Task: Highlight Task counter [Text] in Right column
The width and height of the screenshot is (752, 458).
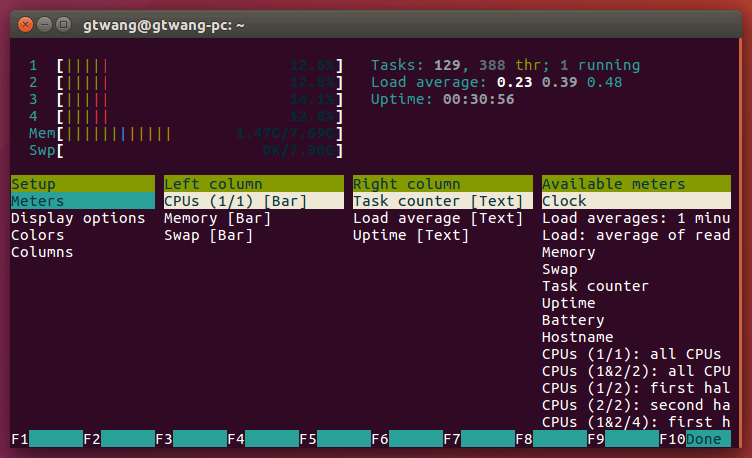Action: (437, 201)
